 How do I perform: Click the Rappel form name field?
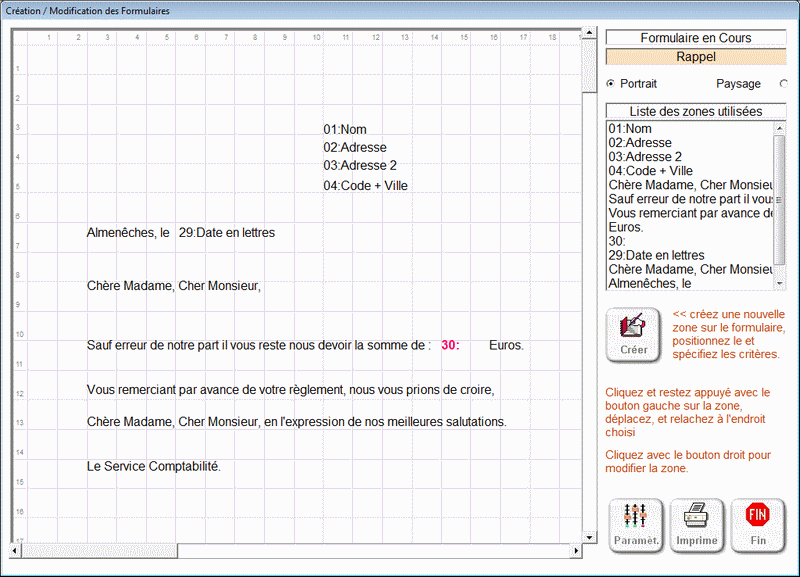[696, 57]
